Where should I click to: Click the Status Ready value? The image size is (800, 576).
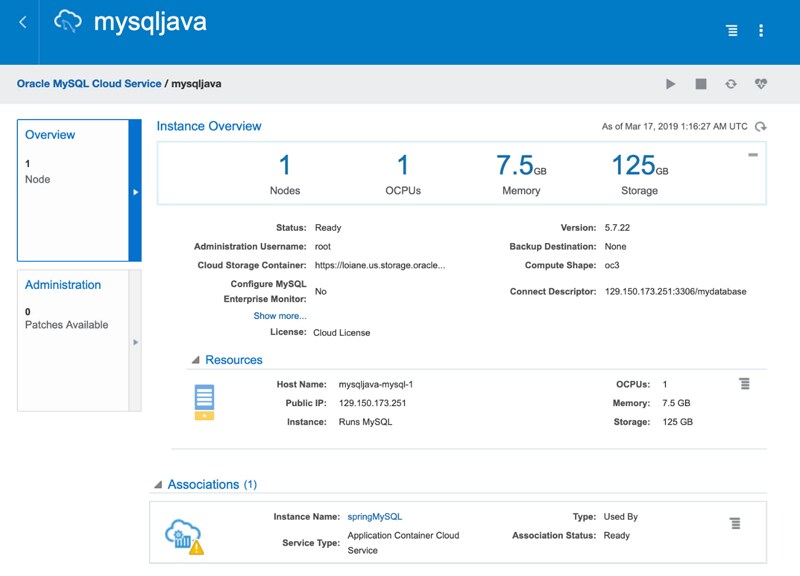[328, 228]
